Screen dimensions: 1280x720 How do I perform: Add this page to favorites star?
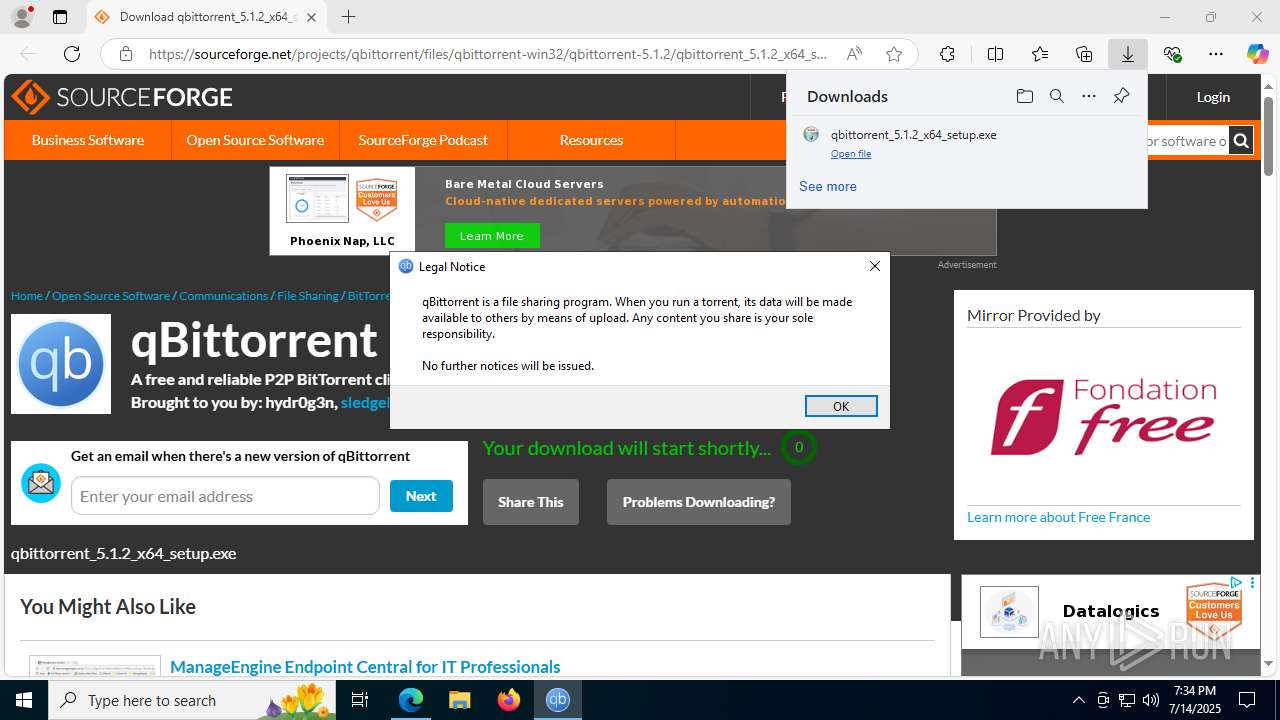pos(894,54)
